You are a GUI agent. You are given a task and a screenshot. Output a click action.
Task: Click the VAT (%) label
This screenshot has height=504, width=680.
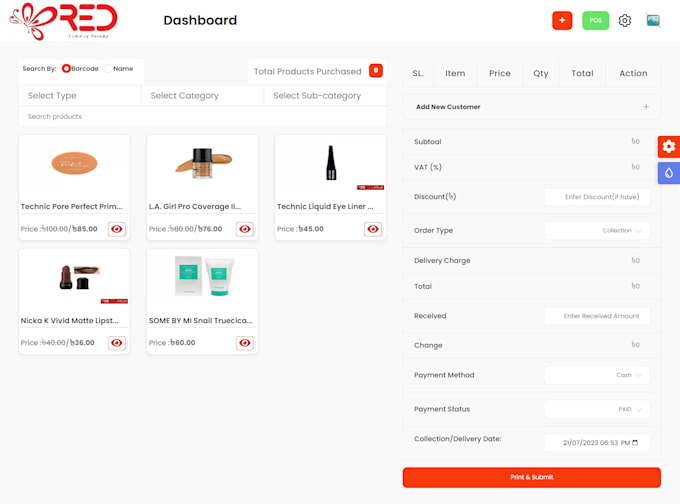coord(428,167)
